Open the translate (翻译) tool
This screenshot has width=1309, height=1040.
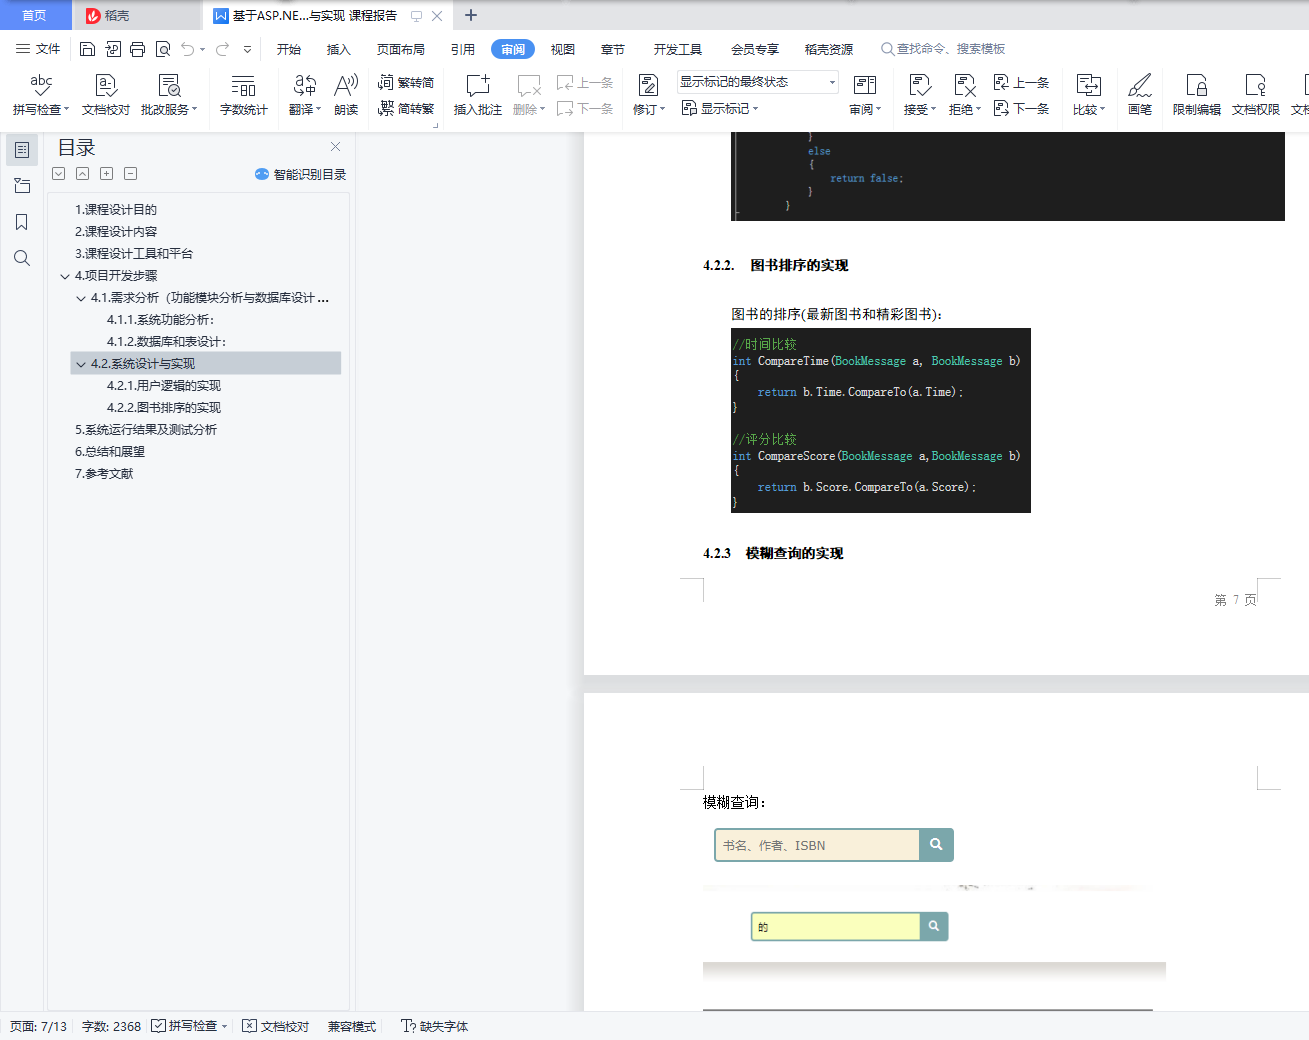click(305, 95)
